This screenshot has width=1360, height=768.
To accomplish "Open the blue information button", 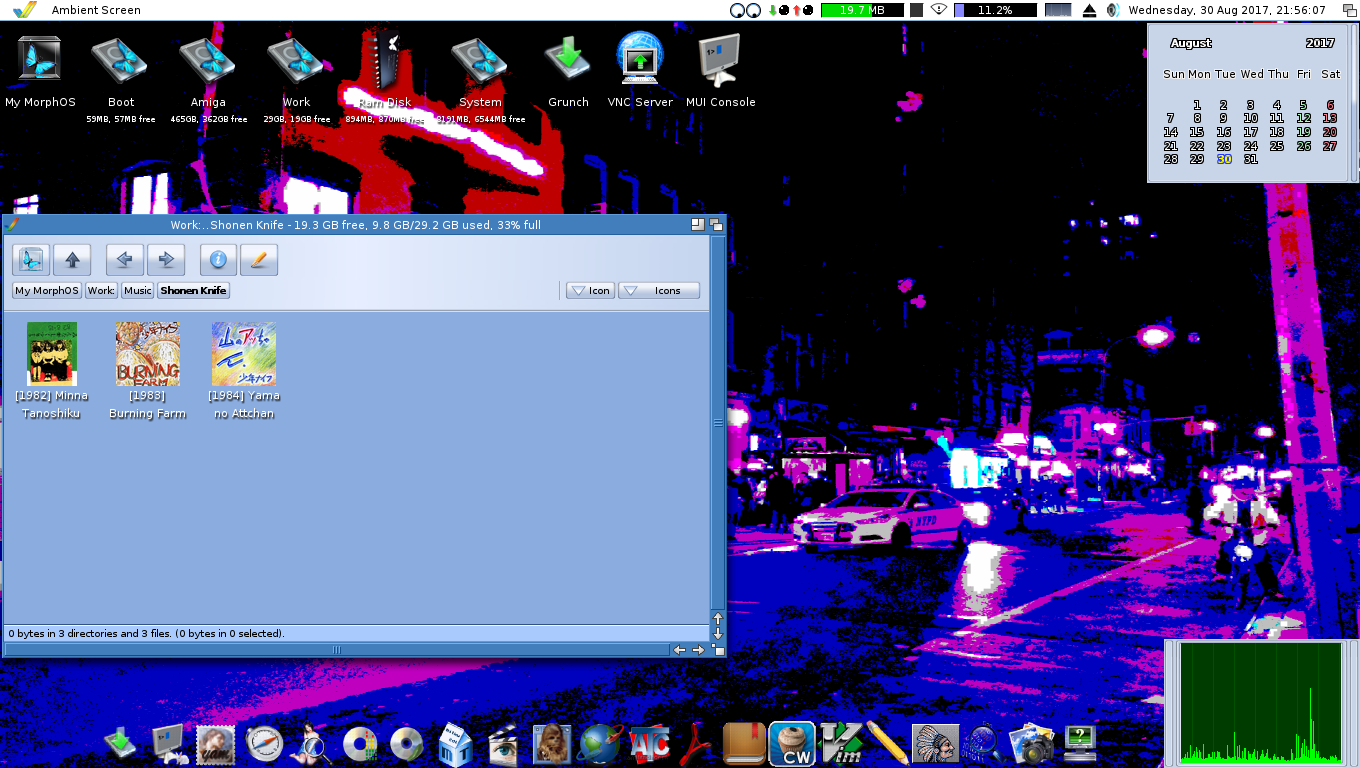I will (x=218, y=260).
